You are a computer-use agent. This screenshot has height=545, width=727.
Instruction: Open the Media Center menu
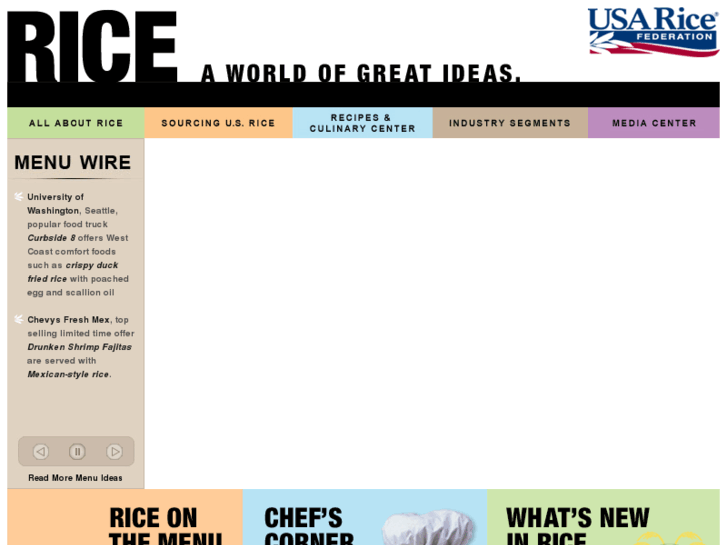[x=654, y=123]
